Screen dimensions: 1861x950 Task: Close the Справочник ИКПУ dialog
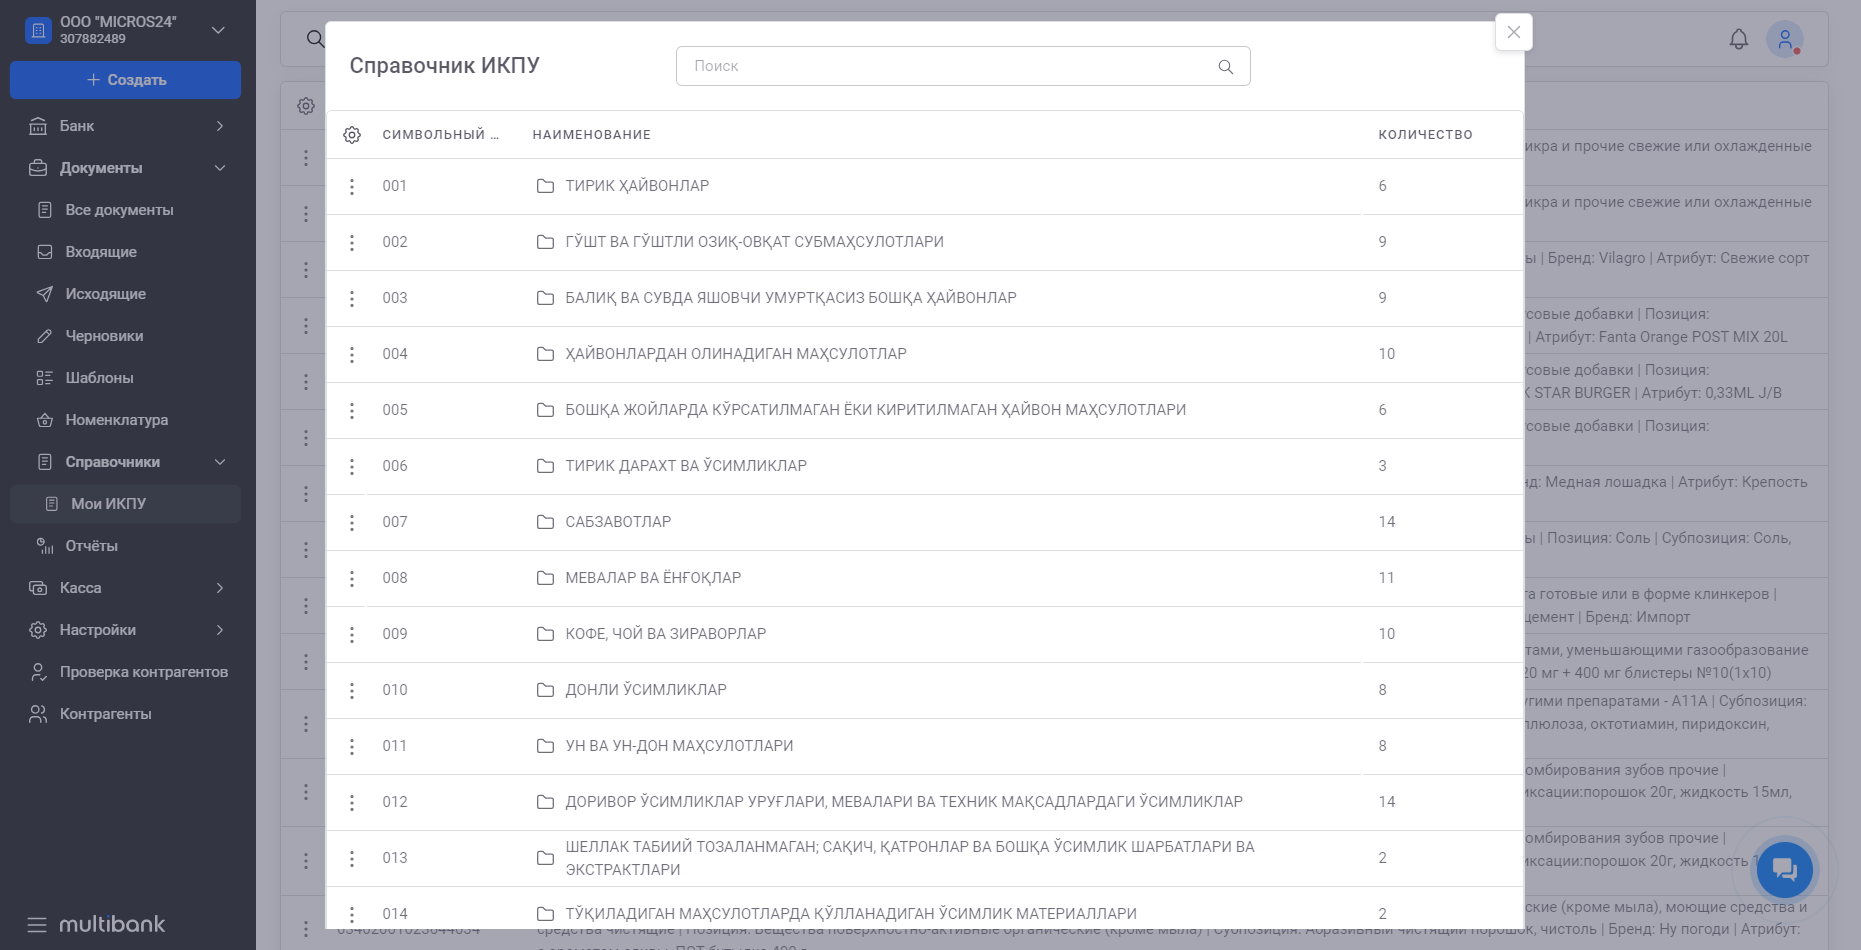(1513, 32)
